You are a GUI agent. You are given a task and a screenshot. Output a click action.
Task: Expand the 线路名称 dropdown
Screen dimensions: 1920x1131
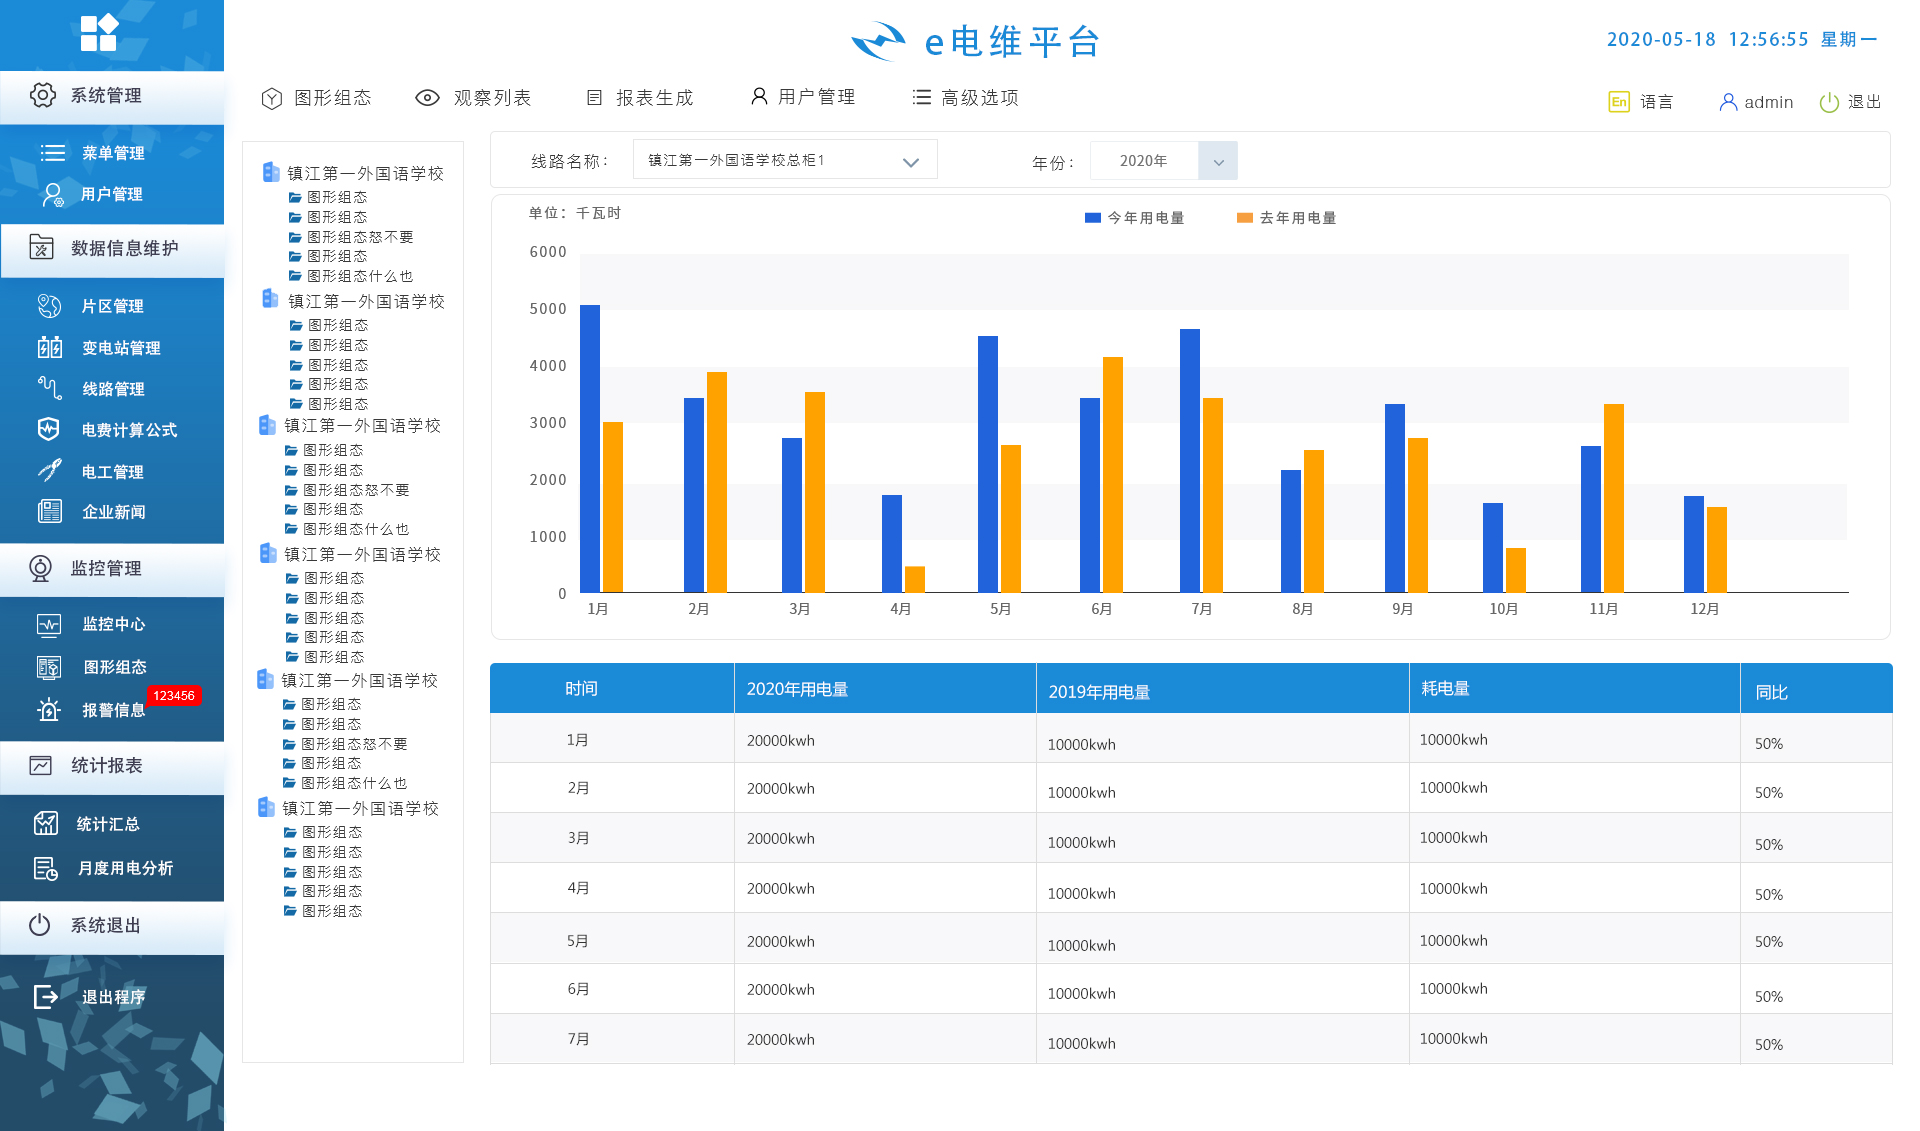910,161
